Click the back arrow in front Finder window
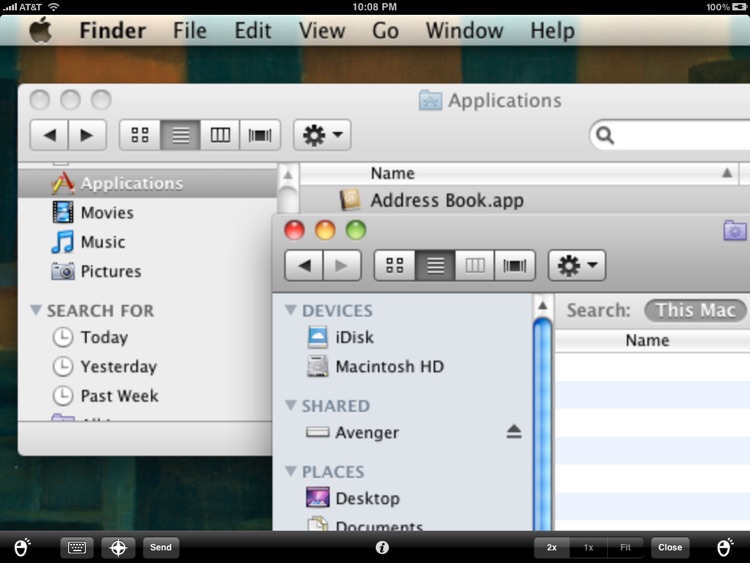The height and width of the screenshot is (563, 750). click(304, 265)
